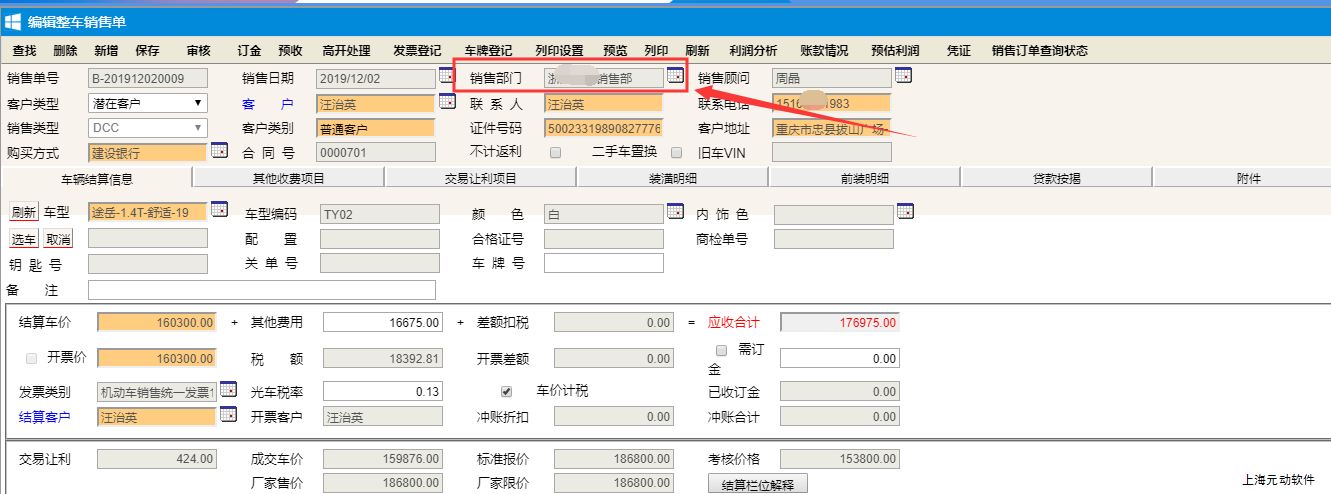Click the 车型 picker icon
Image resolution: width=1331 pixels, height=494 pixels.
click(219, 211)
